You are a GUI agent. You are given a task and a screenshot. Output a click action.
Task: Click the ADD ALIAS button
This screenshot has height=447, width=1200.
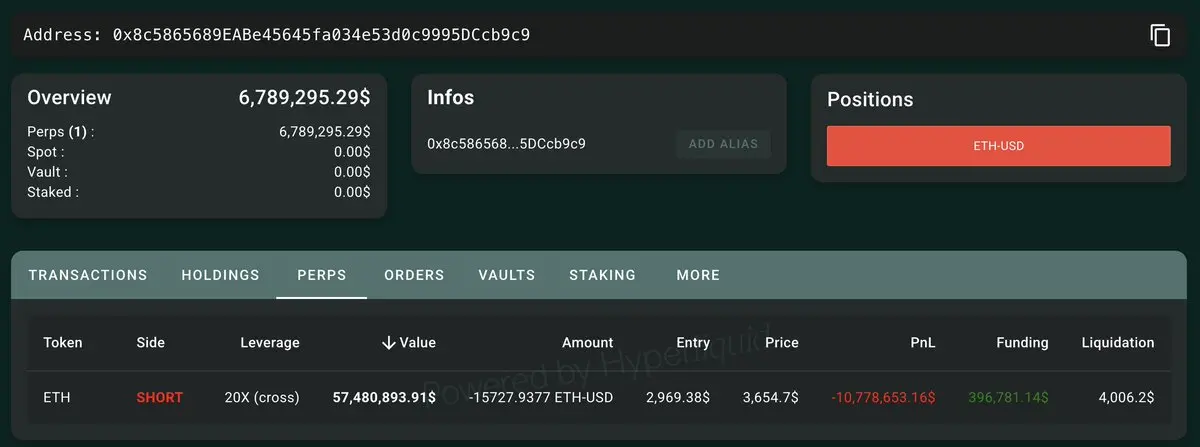(723, 144)
